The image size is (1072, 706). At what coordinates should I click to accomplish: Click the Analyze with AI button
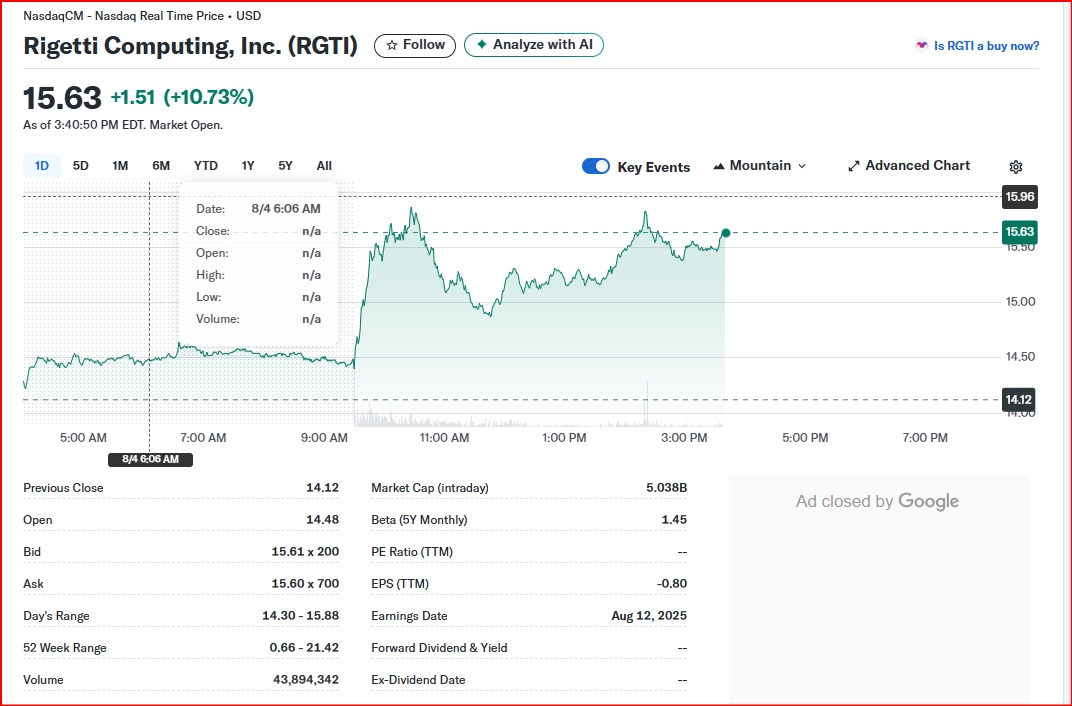[x=533, y=45]
